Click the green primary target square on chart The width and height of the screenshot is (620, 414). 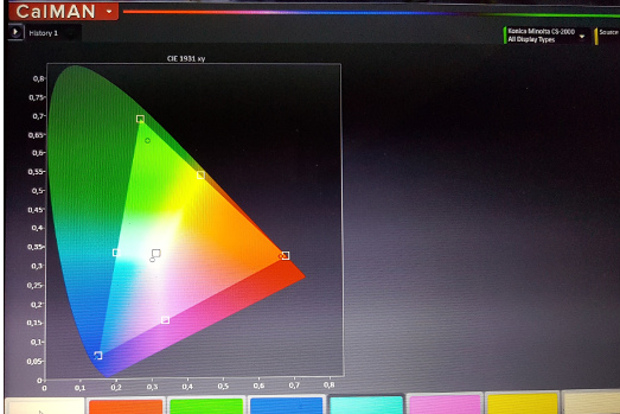pos(140,119)
